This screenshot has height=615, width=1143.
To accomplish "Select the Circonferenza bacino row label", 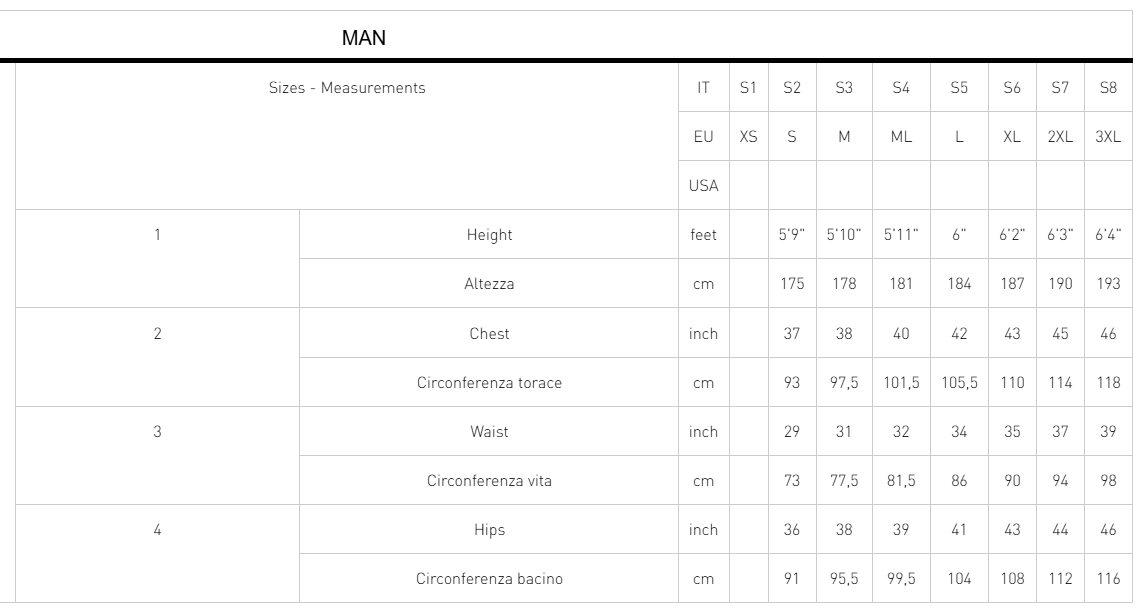I will pos(489,579).
